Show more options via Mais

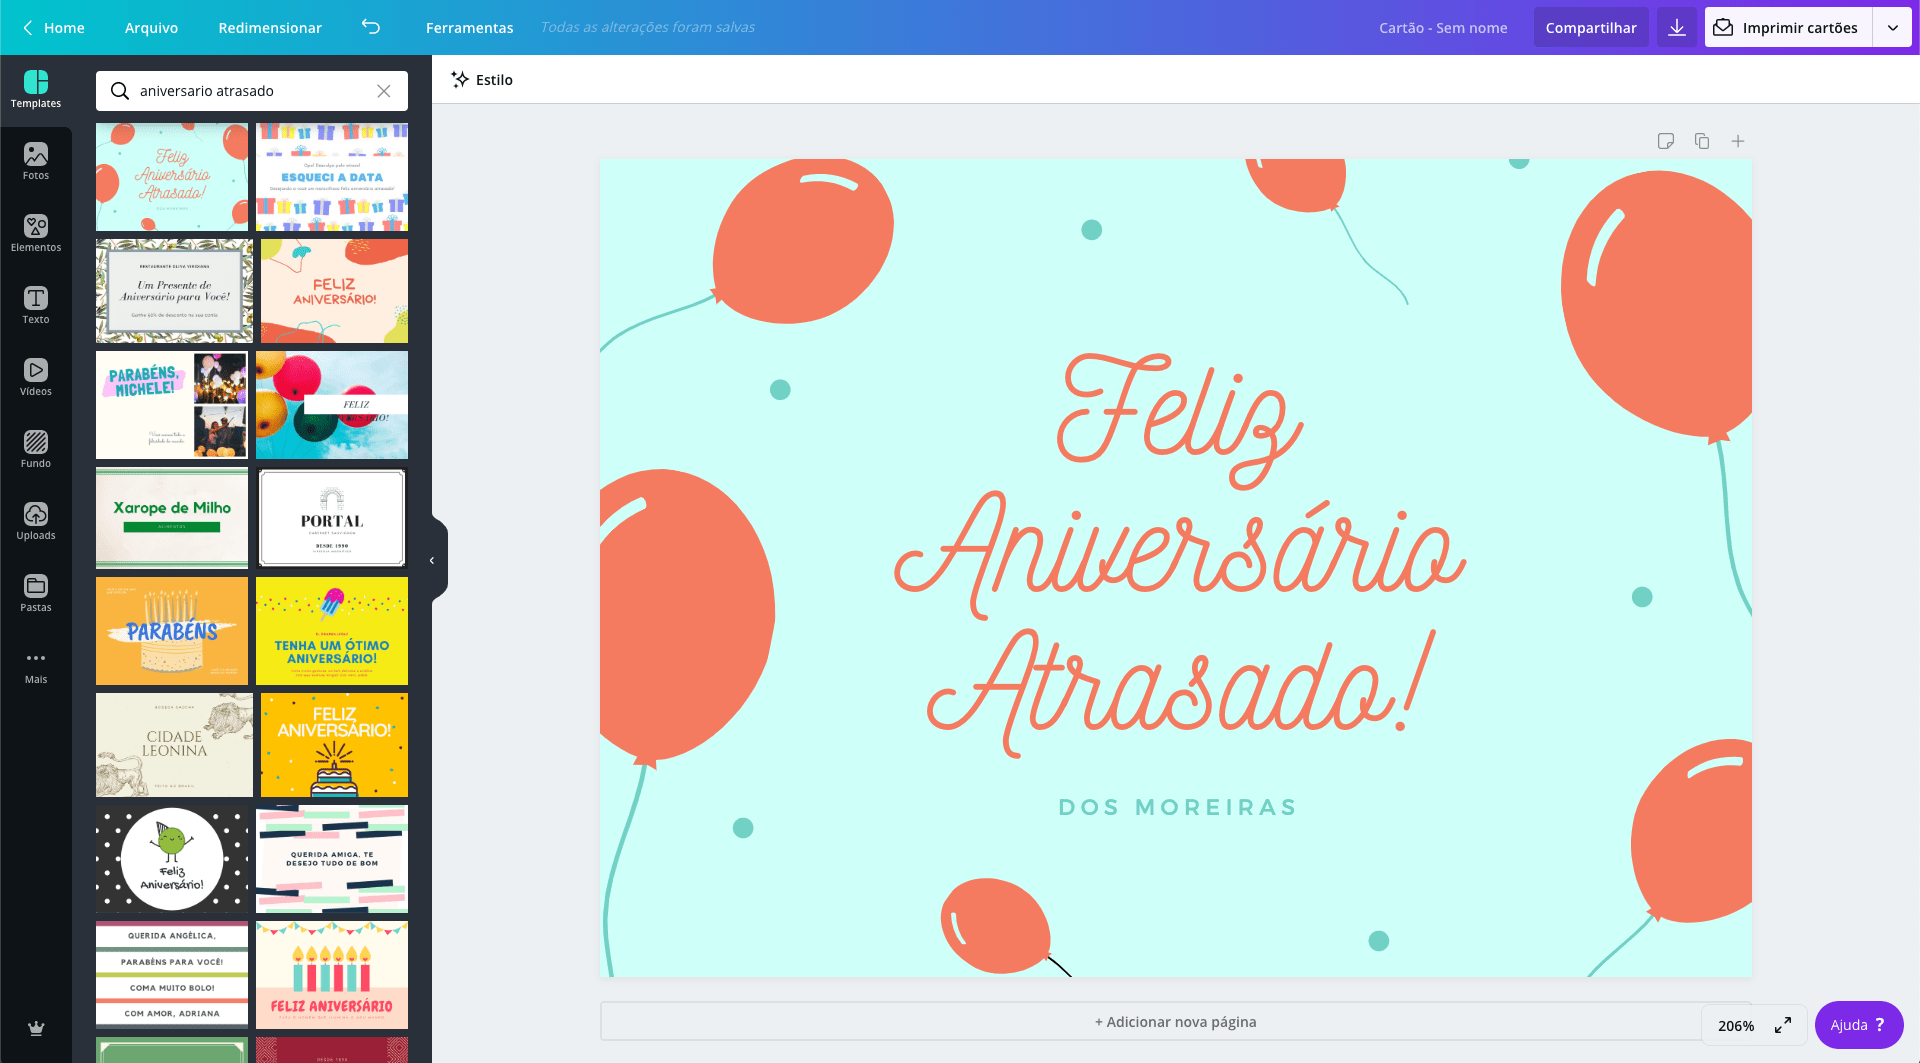tap(36, 666)
